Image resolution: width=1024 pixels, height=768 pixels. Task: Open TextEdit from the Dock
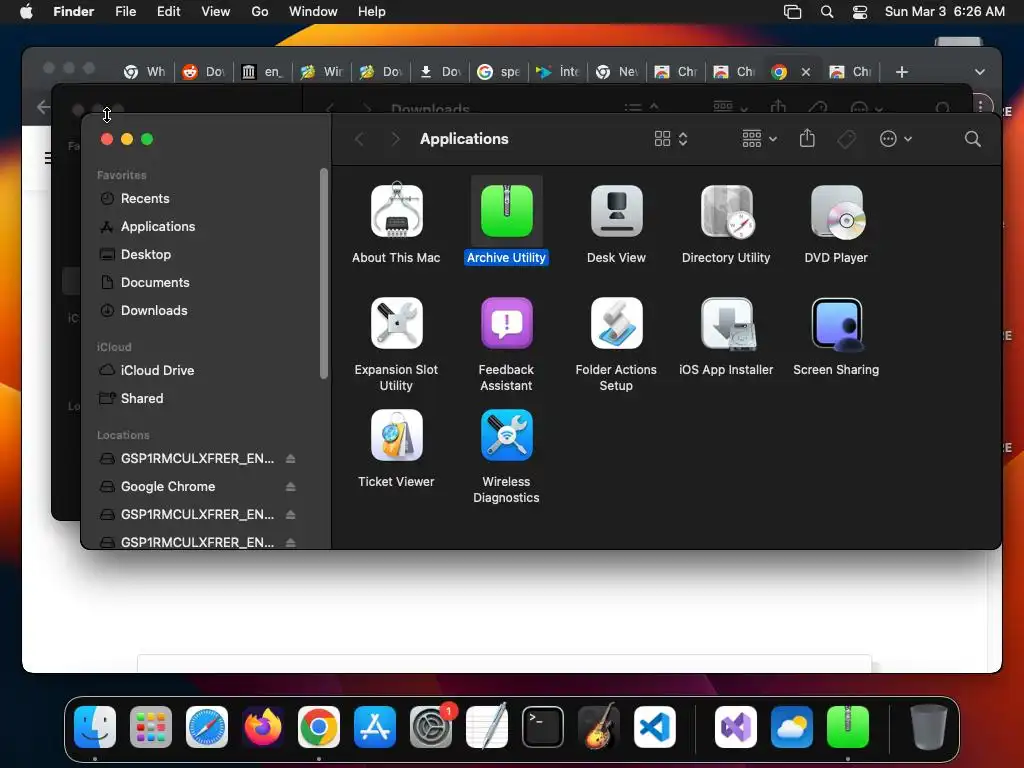[487, 727]
